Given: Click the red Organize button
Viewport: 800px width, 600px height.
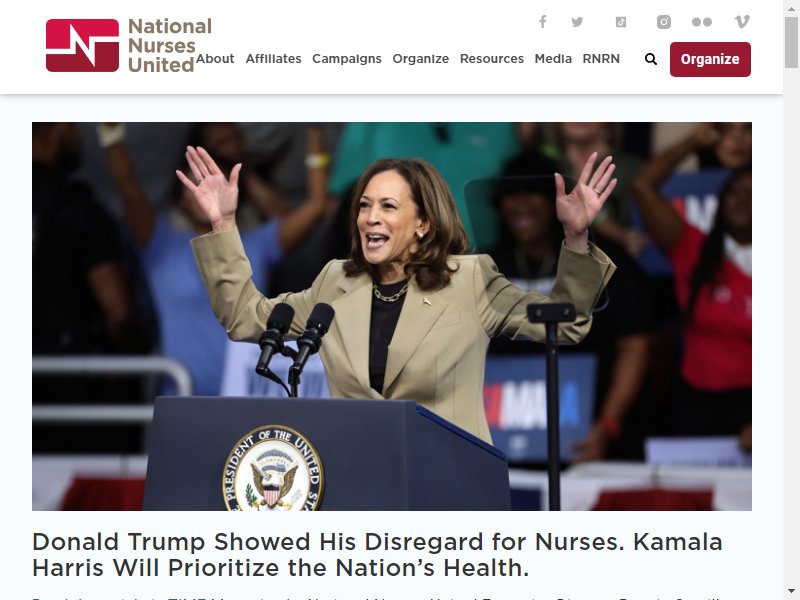Looking at the screenshot, I should point(710,59).
